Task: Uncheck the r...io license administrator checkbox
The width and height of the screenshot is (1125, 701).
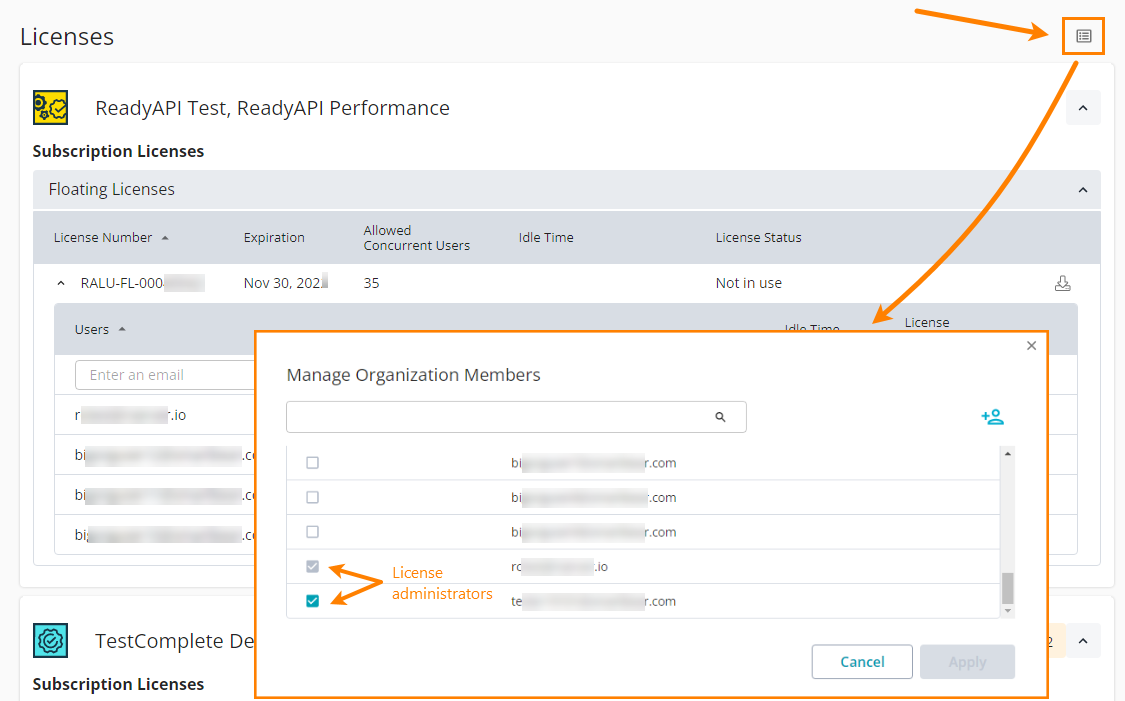Action: tap(312, 566)
